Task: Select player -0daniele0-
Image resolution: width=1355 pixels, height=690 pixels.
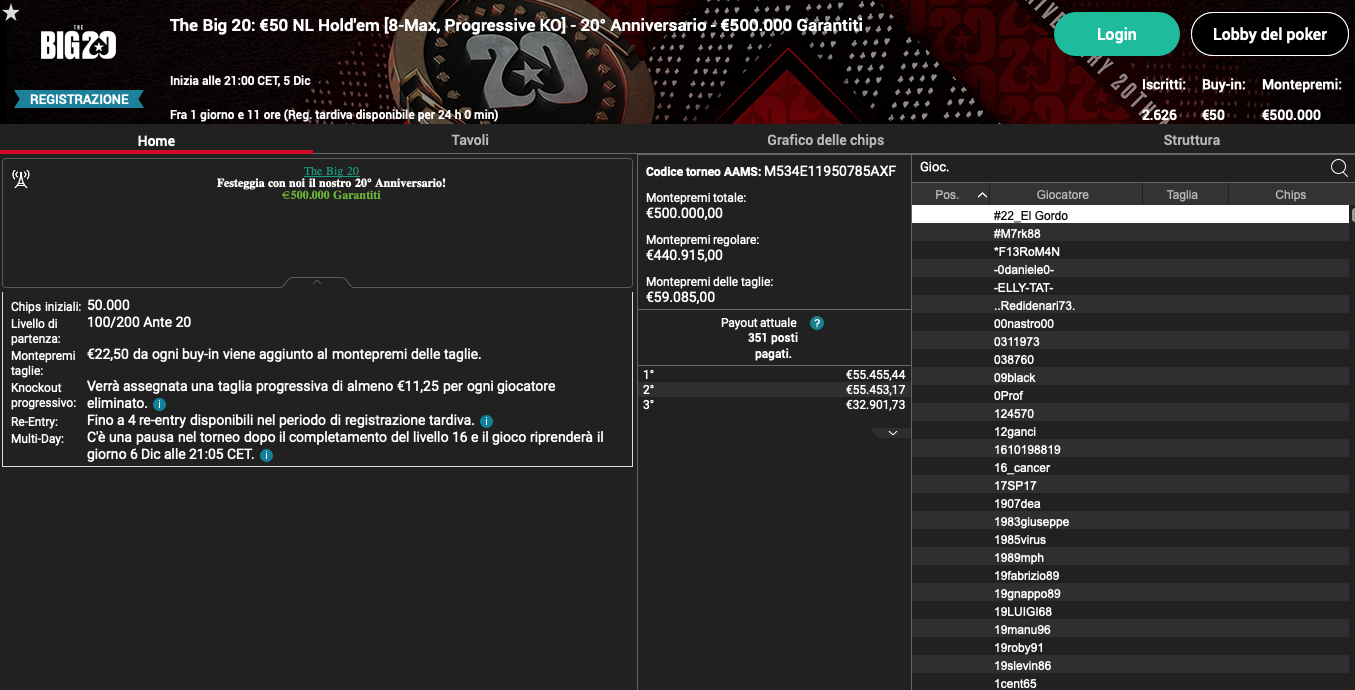Action: (x=1130, y=269)
